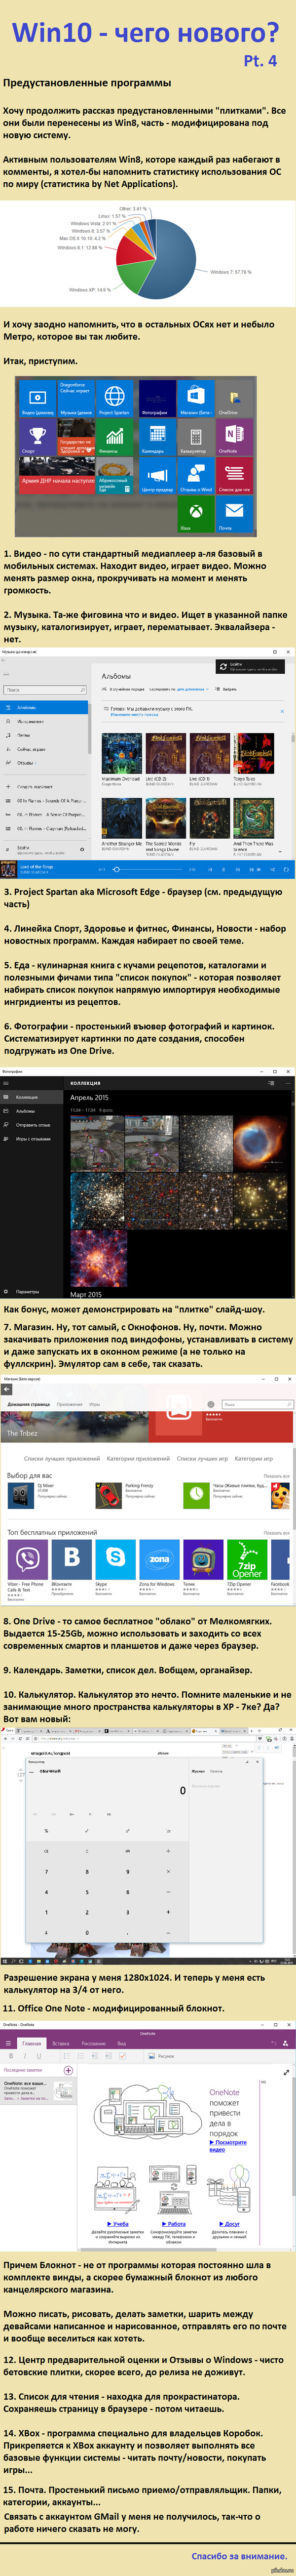Open Сейчас играет in Music sidebar
This screenshot has height=2576, width=296.
tap(45, 749)
